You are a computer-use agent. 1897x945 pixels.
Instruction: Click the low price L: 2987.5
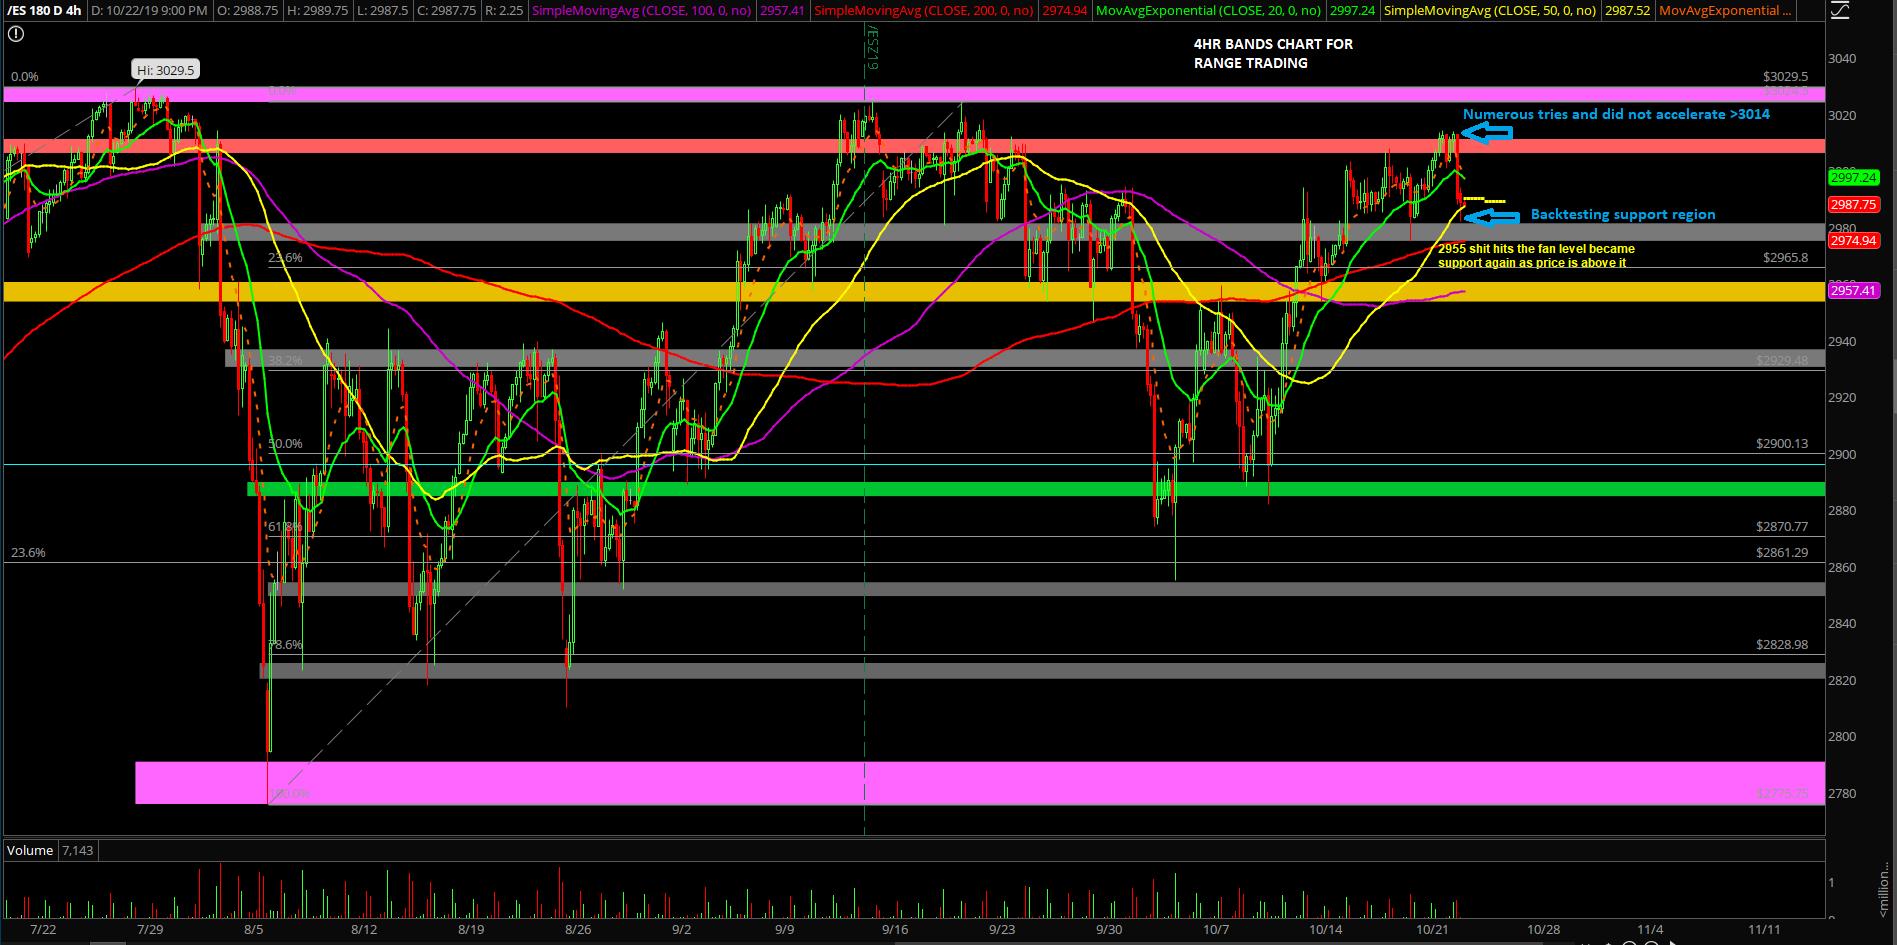pos(382,11)
